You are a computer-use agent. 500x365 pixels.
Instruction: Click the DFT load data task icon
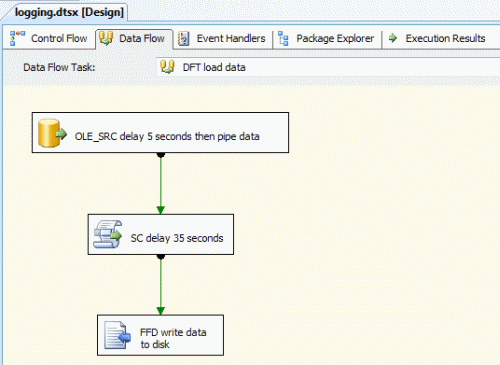point(167,67)
